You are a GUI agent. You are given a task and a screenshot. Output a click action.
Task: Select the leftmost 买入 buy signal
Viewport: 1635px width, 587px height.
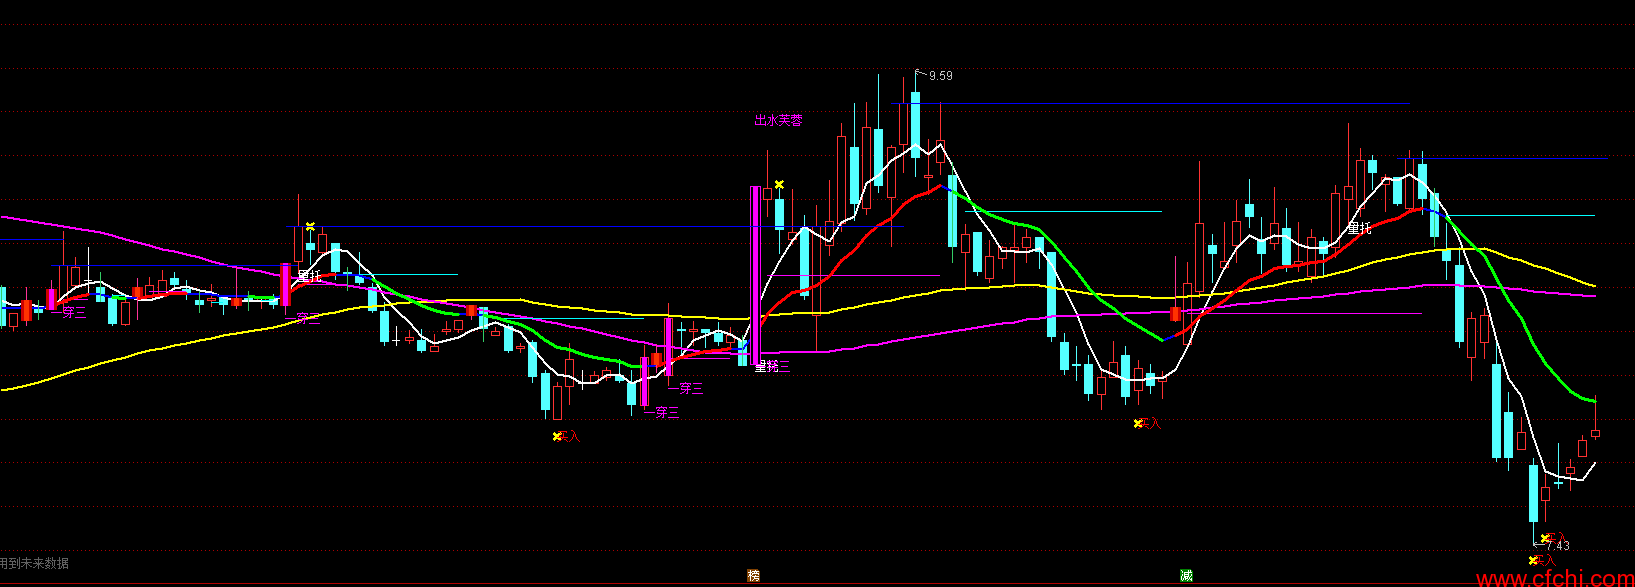pos(567,436)
